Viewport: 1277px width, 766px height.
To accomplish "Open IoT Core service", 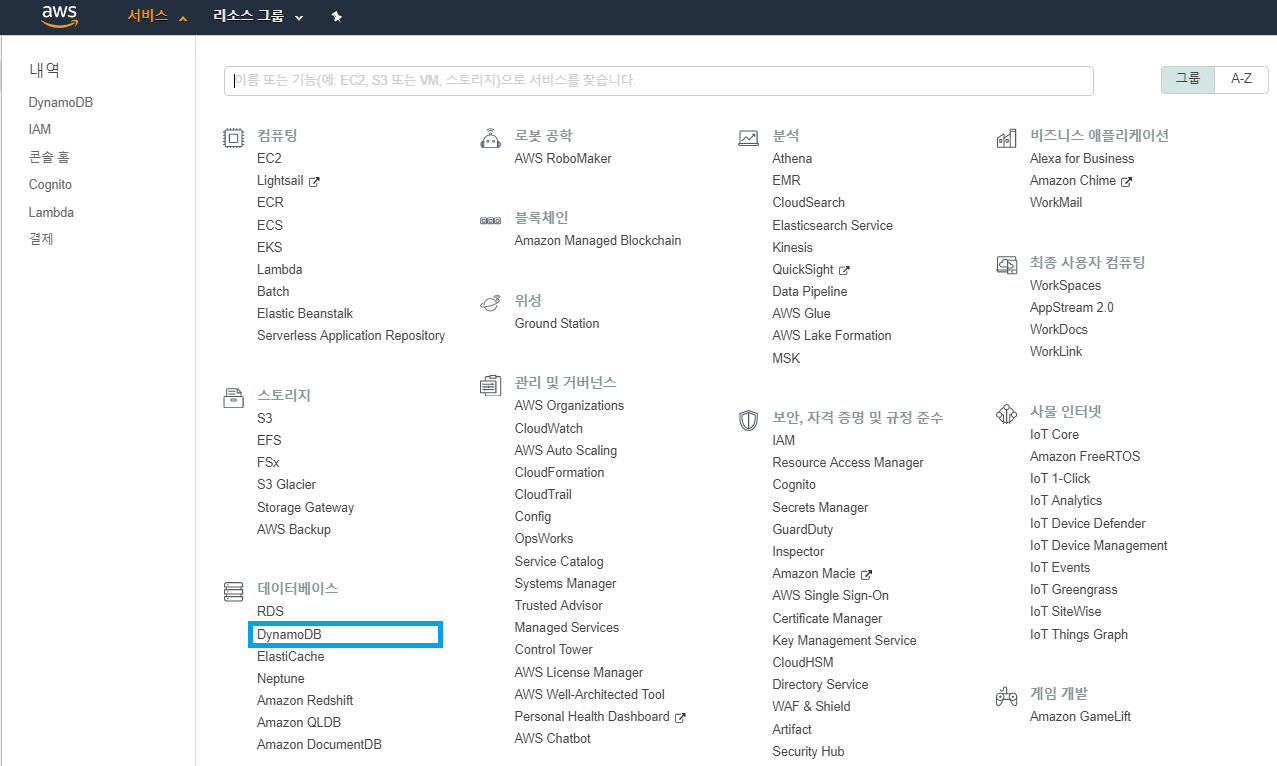I will 1054,435.
